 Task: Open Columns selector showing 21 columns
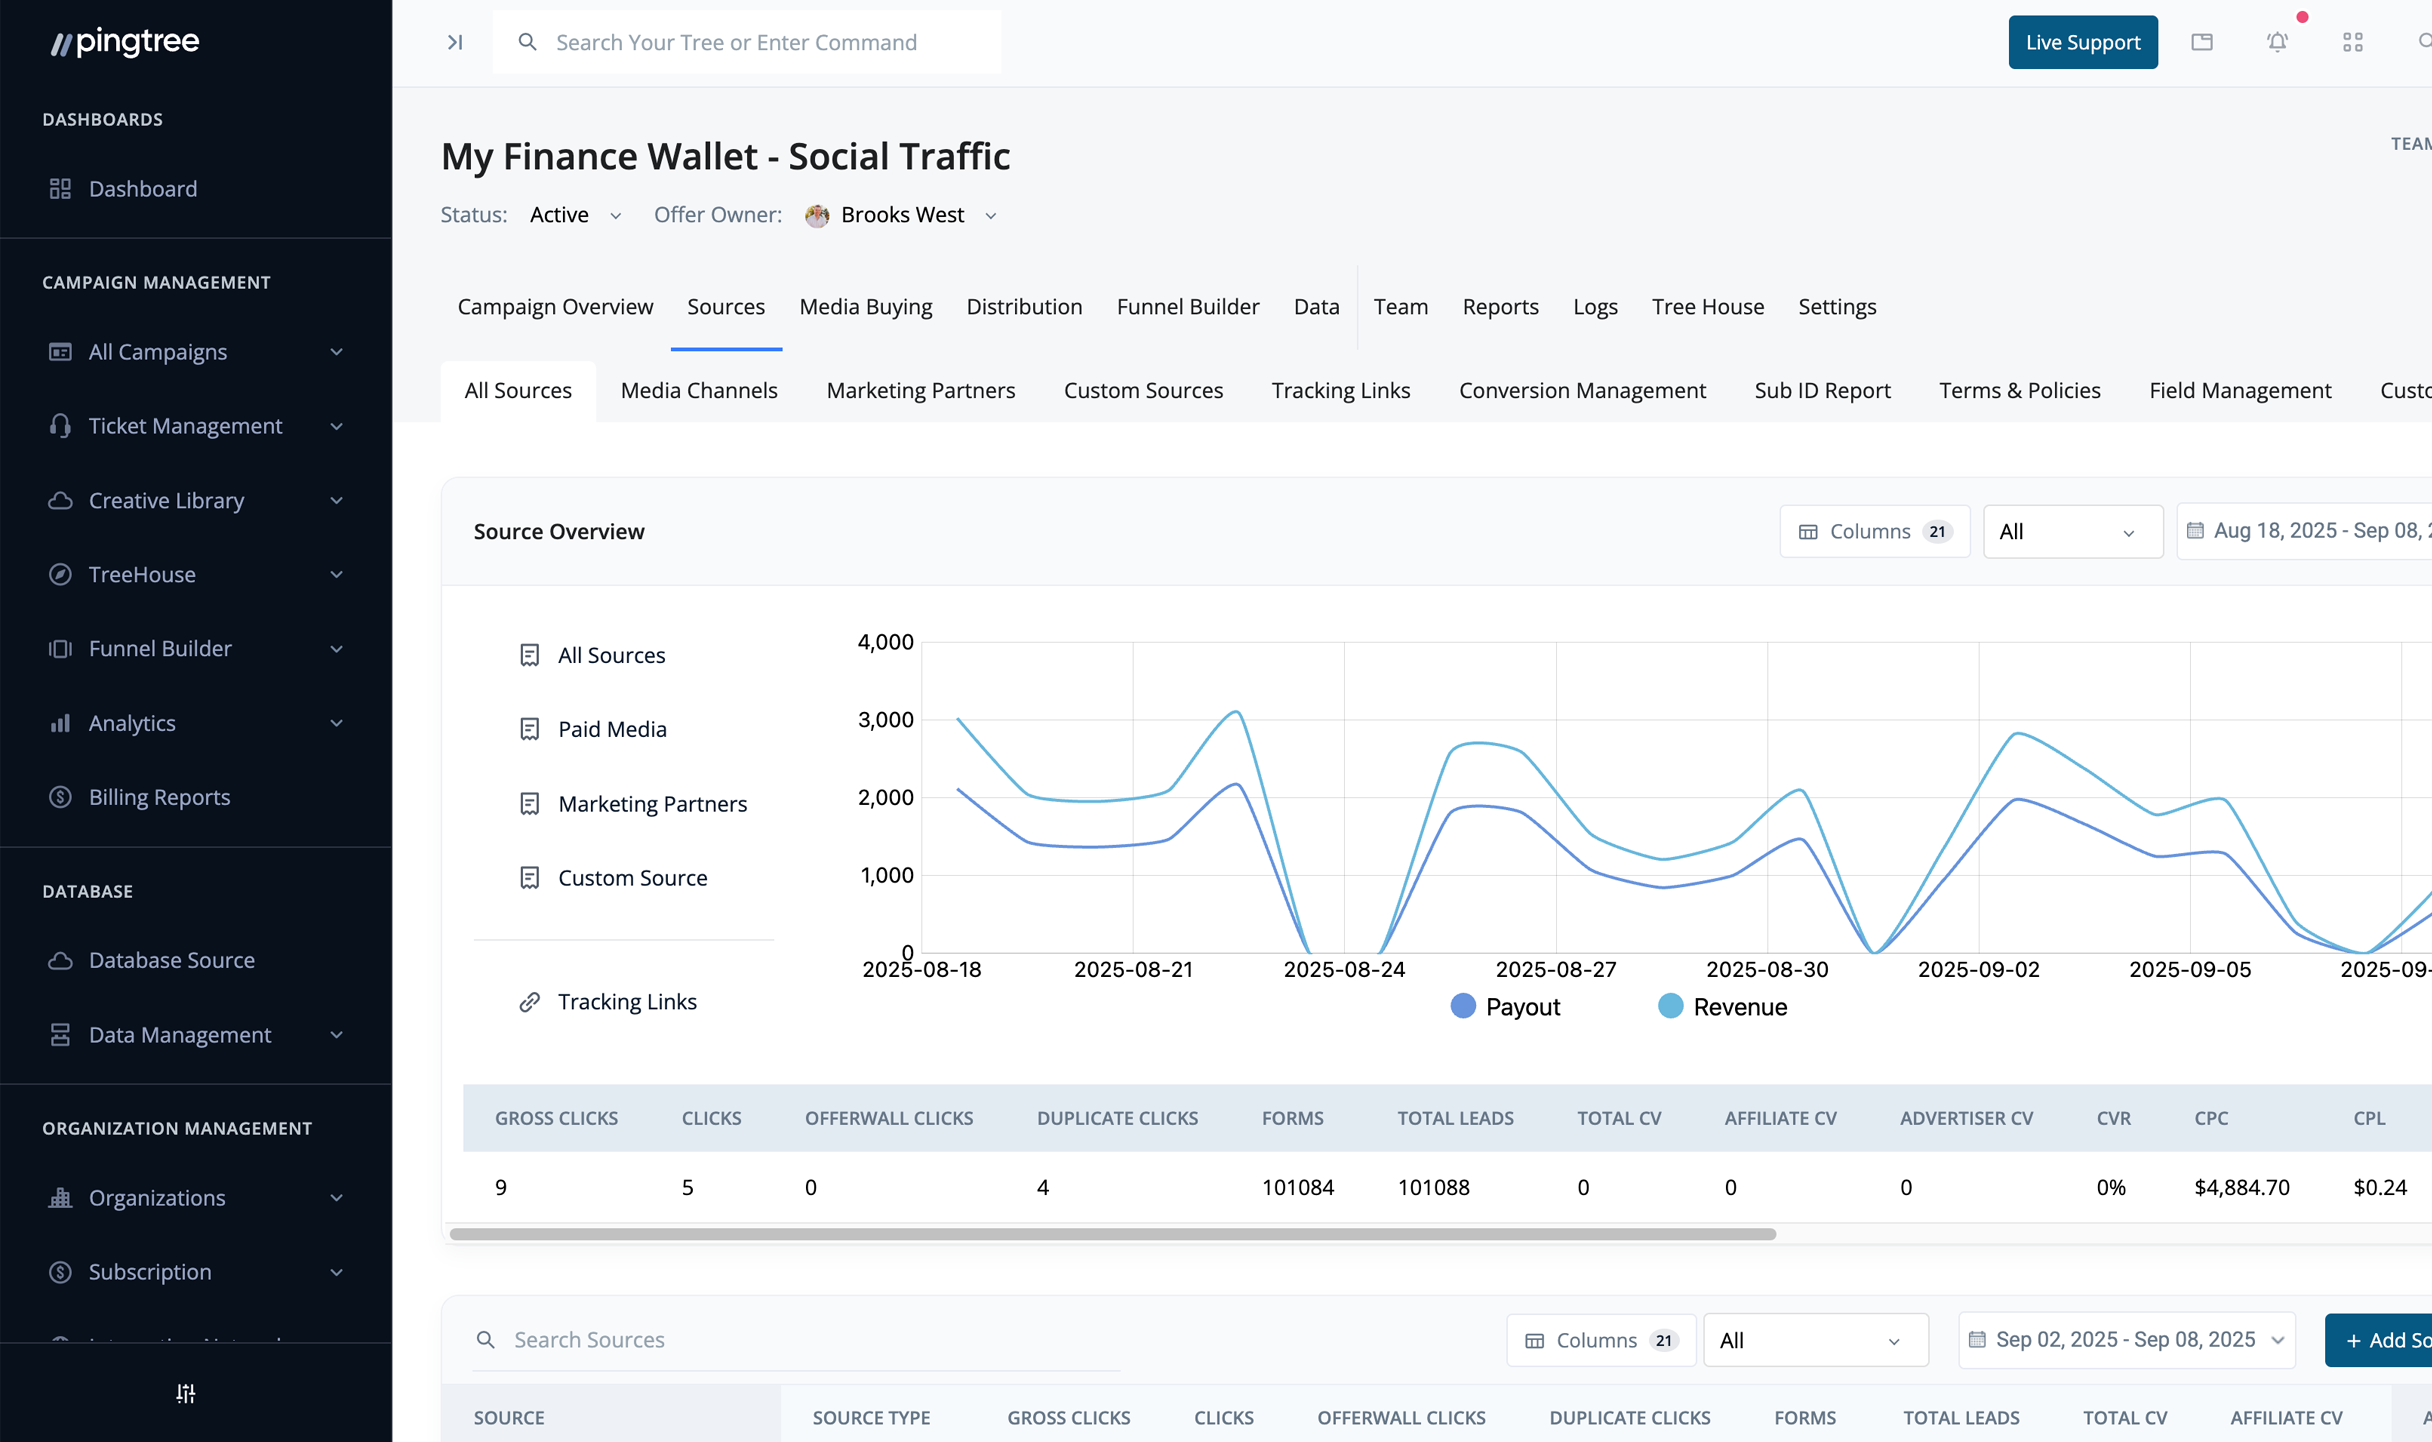point(1875,531)
